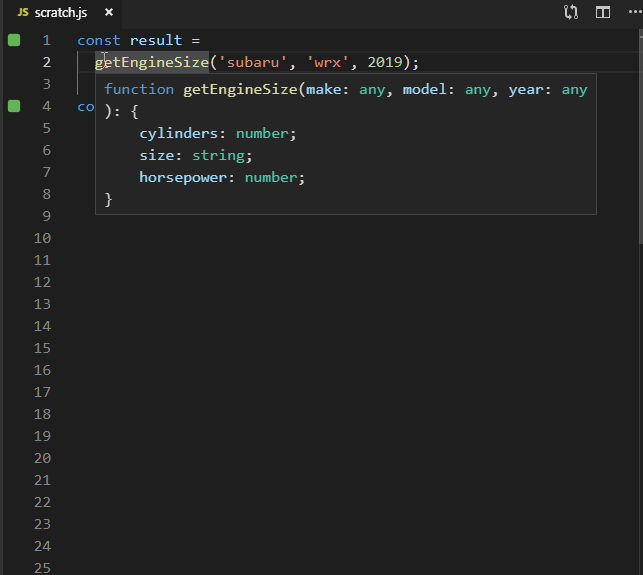Click the result variable on line 1
Image resolution: width=643 pixels, height=575 pixels.
click(156, 40)
